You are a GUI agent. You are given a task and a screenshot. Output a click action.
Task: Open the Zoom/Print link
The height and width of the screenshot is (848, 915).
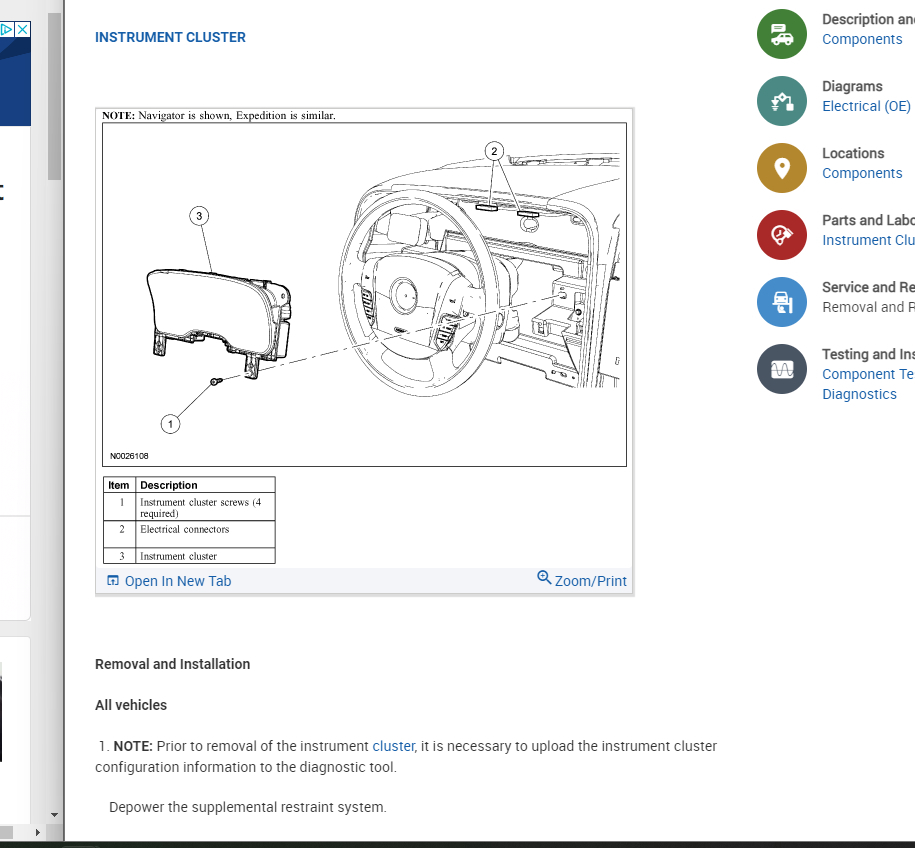(x=590, y=581)
